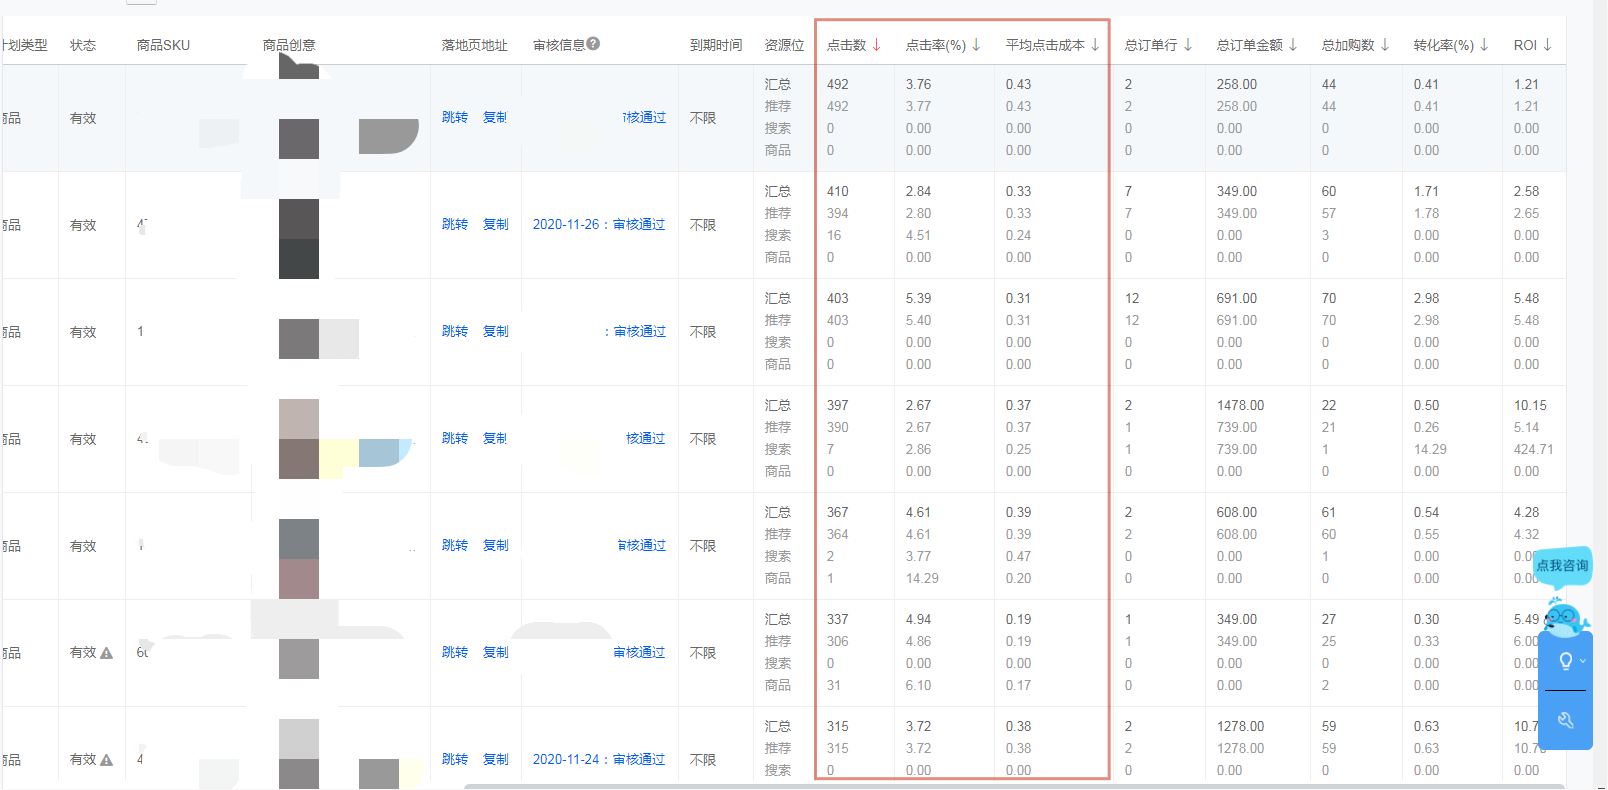Click the 商品SKU column header

point(163,45)
